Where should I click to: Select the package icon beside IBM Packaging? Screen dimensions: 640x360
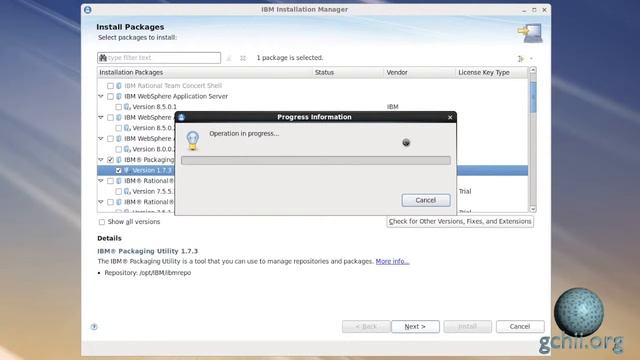point(119,160)
